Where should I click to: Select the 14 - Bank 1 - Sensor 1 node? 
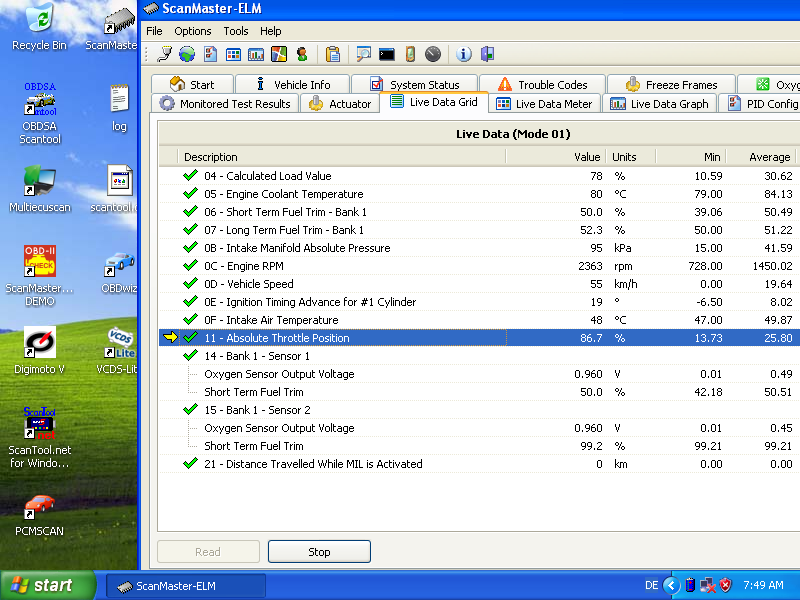pyautogui.click(x=257, y=356)
